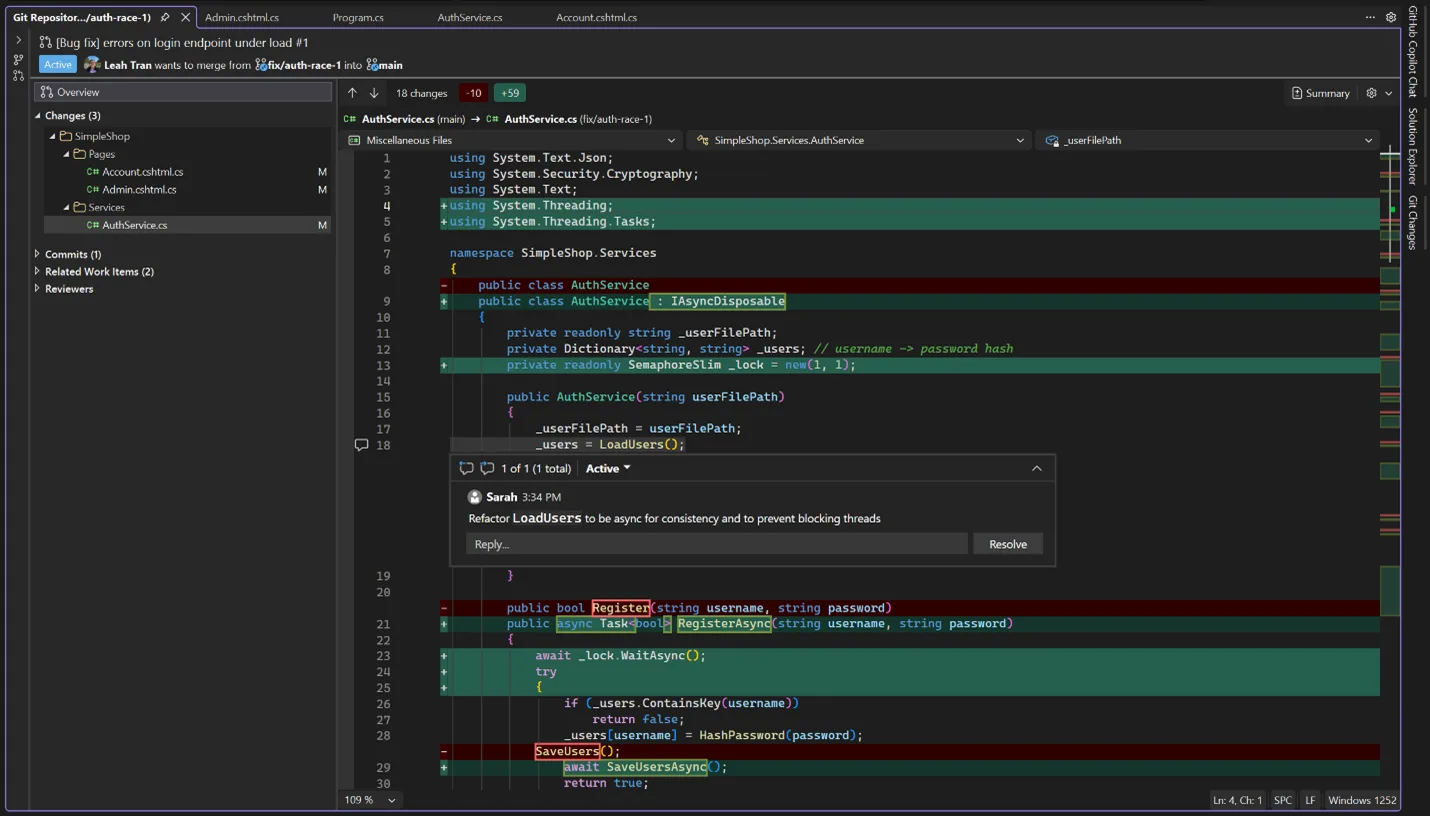Open diff settings gear next to Summary
1430x816 pixels.
[x=1372, y=93]
